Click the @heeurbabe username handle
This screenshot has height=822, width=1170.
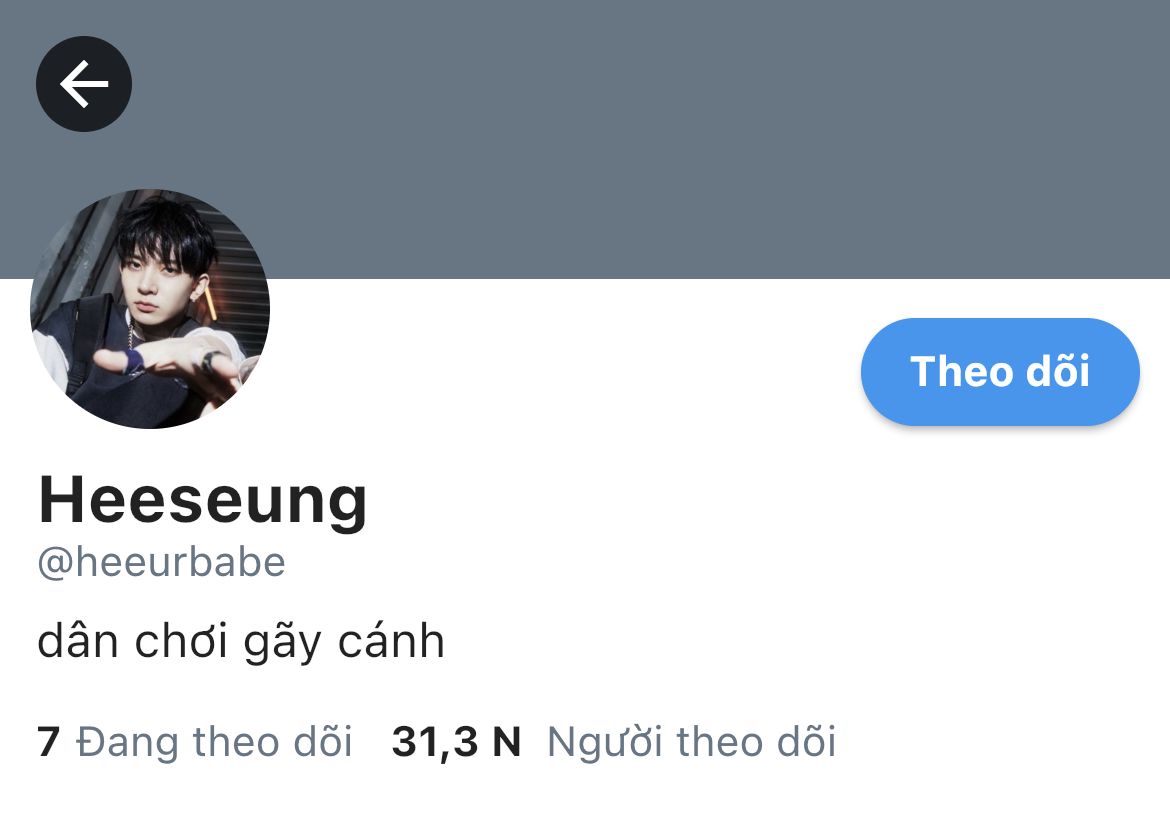coord(161,562)
